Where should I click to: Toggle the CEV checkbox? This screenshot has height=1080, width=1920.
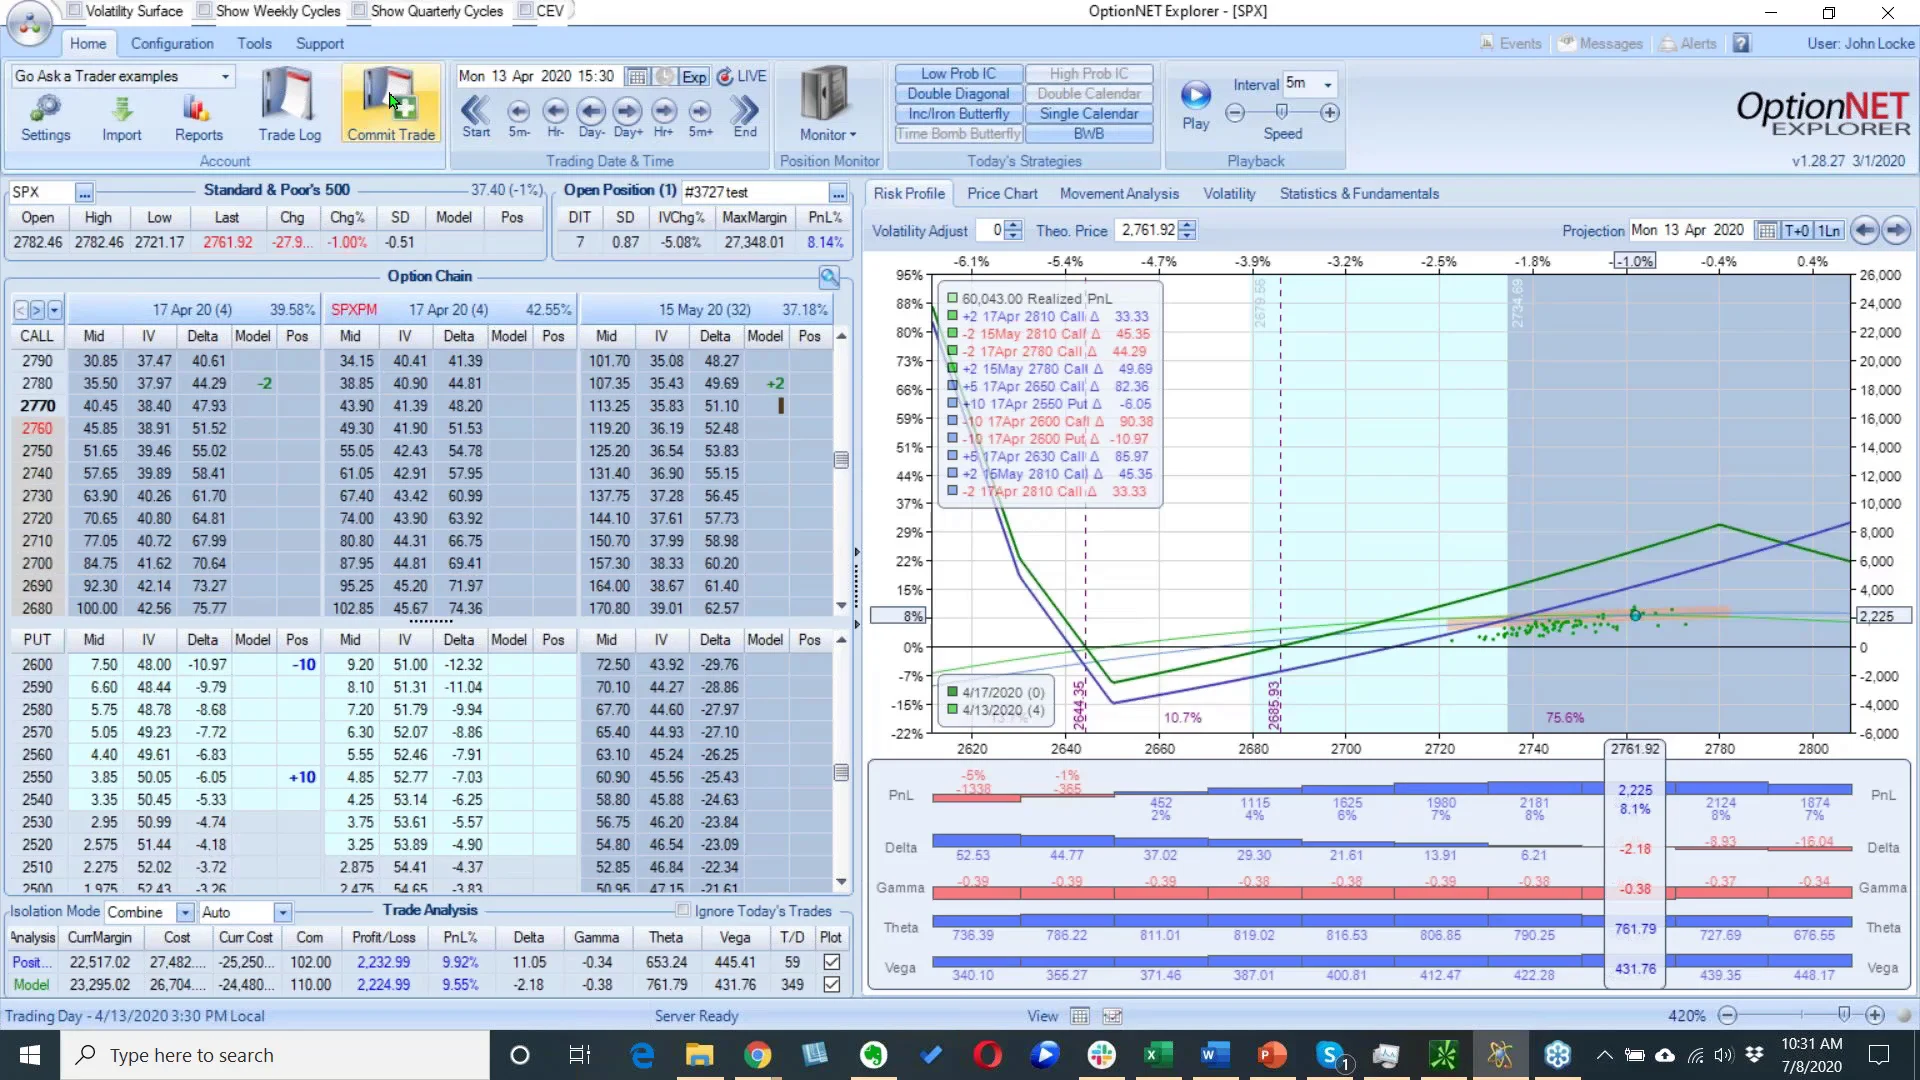pyautogui.click(x=525, y=11)
